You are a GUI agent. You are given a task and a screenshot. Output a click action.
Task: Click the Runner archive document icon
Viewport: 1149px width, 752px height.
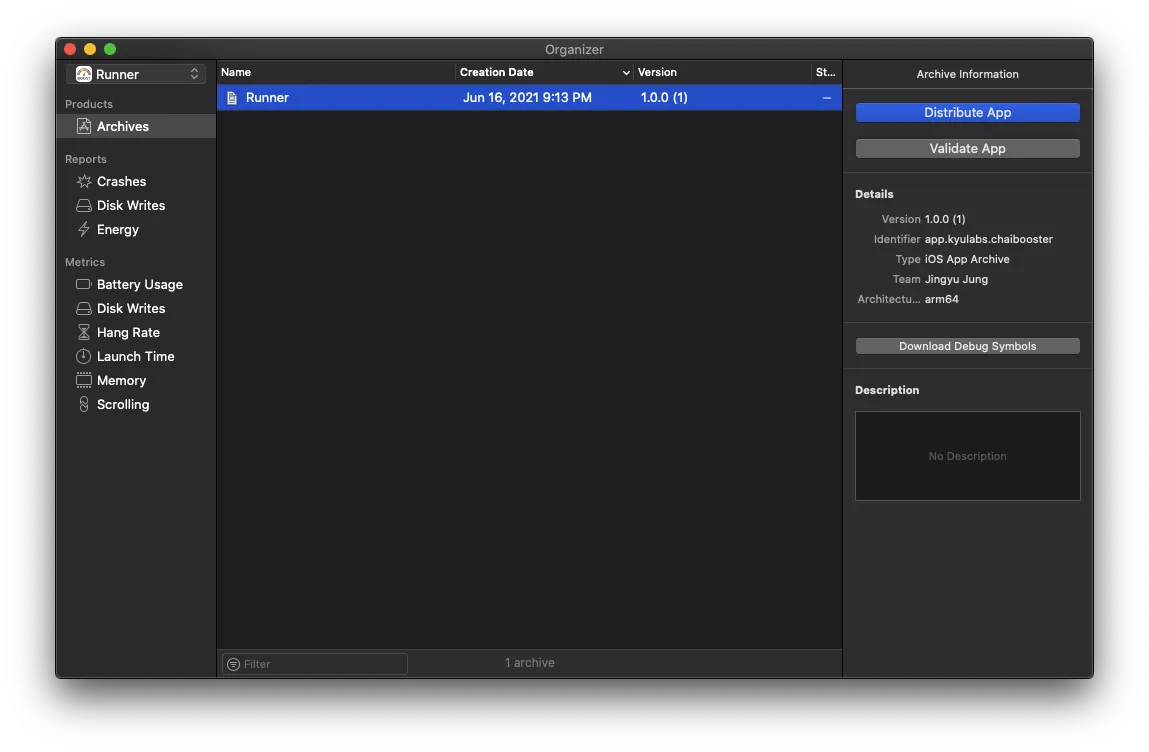(x=232, y=97)
